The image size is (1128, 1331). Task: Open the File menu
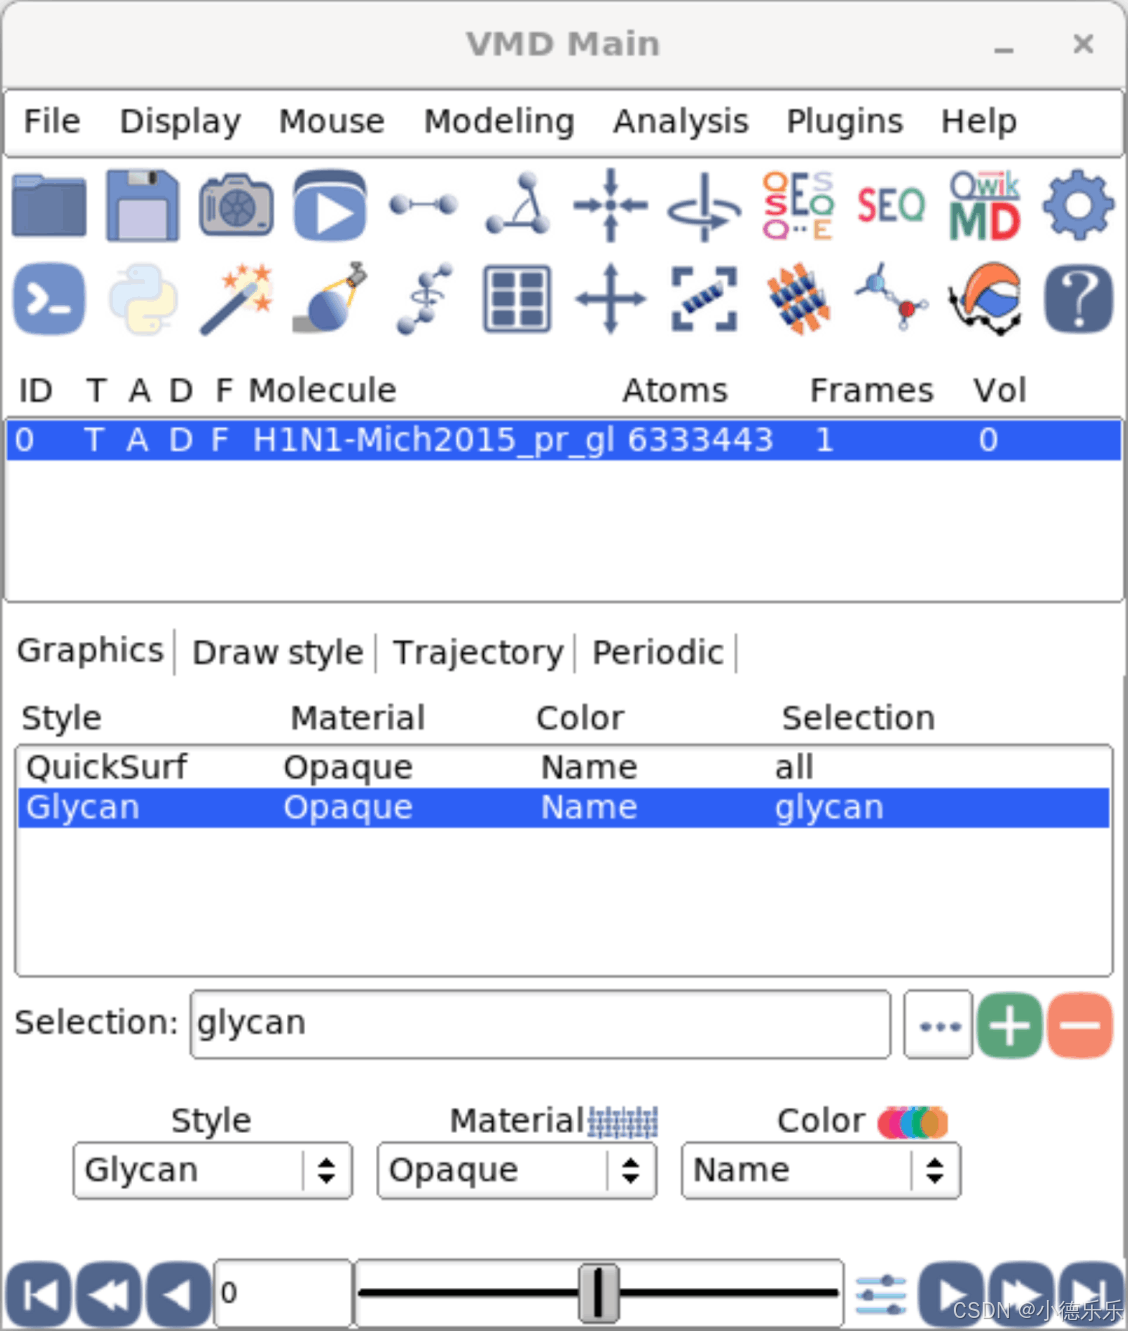pos(52,121)
